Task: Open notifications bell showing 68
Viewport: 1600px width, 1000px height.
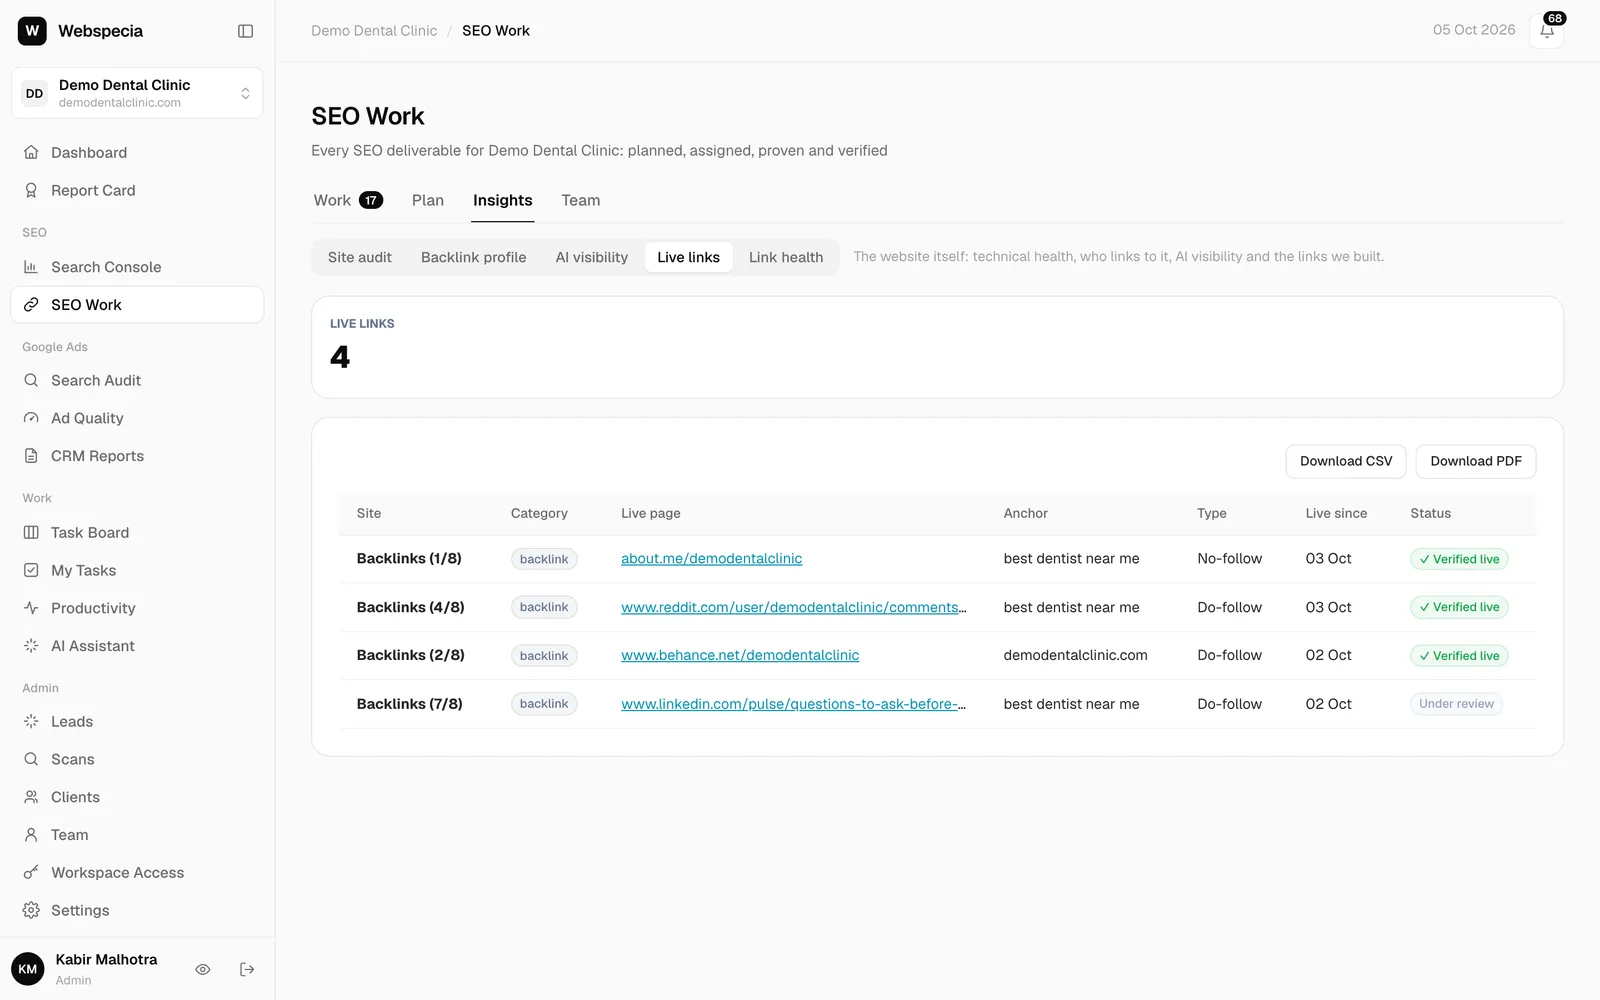Action: click(1546, 30)
